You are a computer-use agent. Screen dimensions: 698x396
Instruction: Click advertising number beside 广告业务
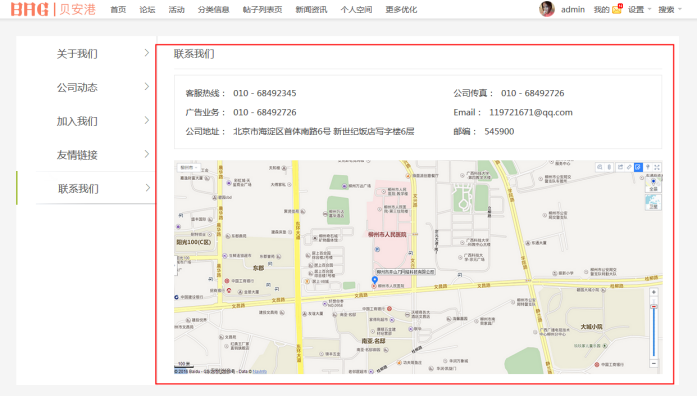[264, 113]
